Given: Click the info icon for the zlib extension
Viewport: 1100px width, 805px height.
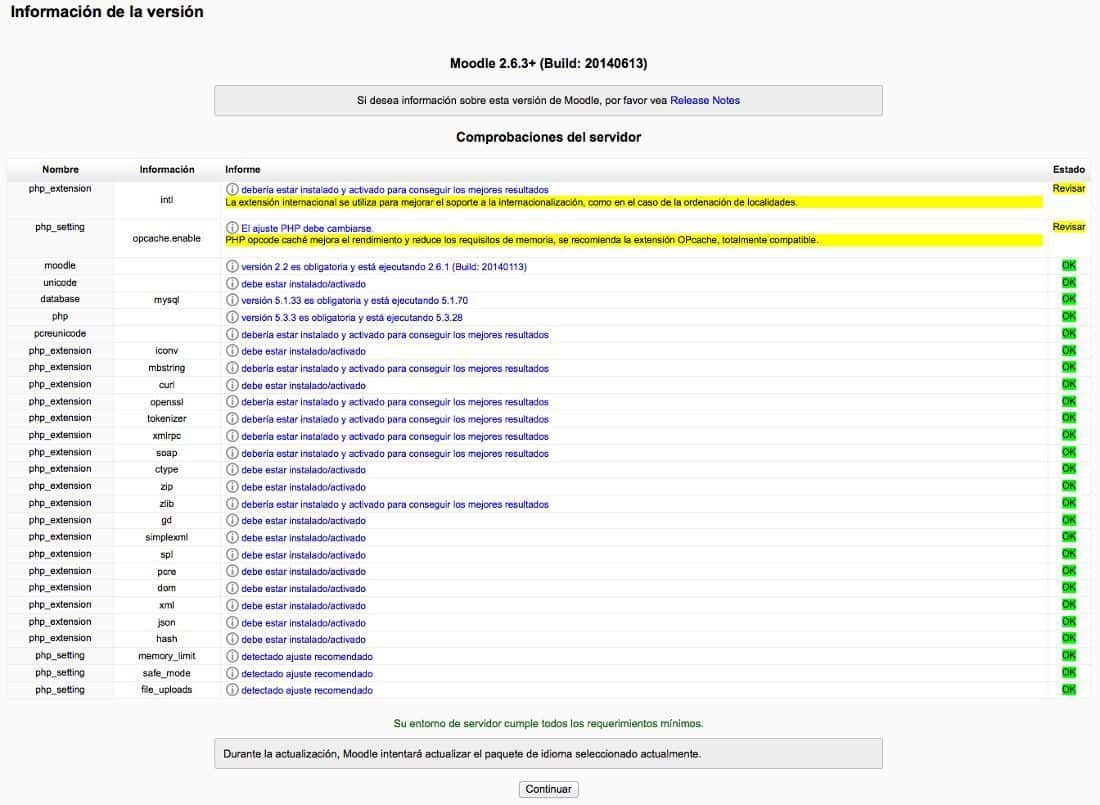Looking at the screenshot, I should [x=232, y=504].
